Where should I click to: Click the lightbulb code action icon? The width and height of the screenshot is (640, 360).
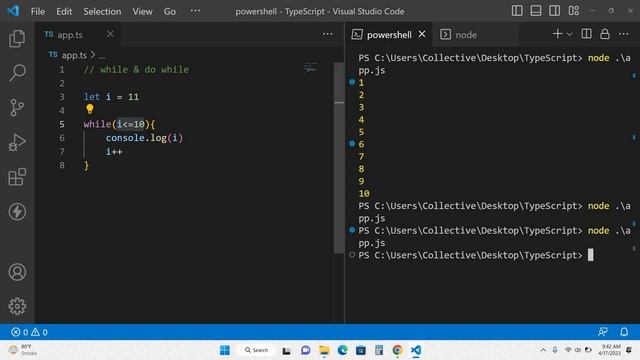coord(90,109)
